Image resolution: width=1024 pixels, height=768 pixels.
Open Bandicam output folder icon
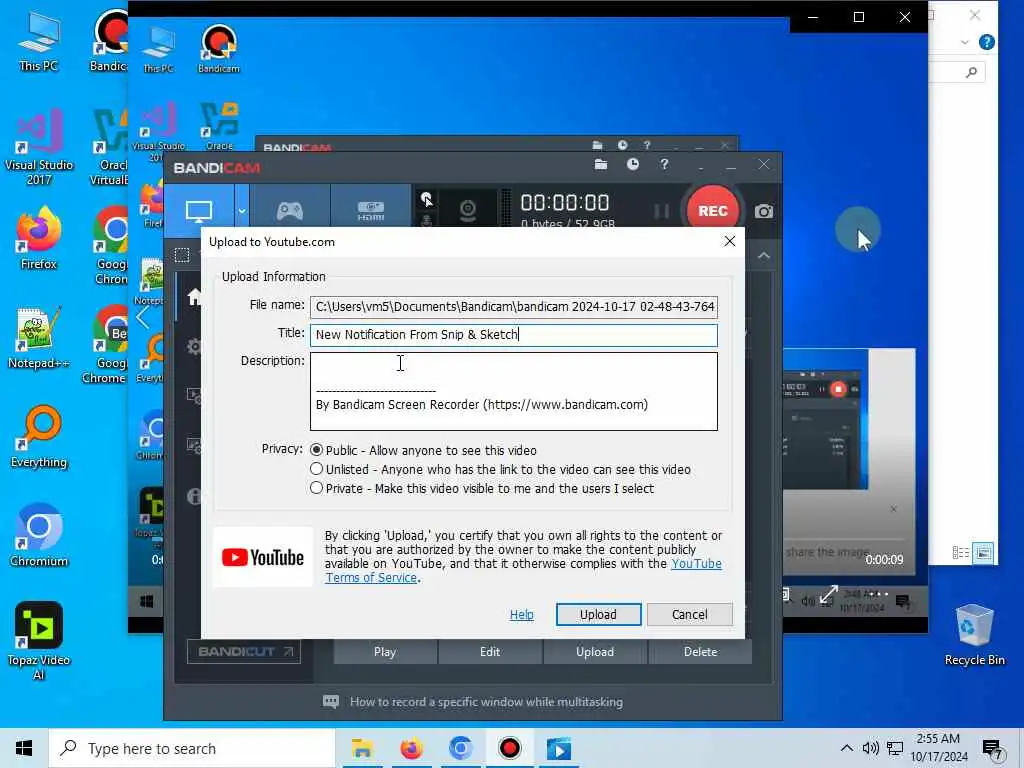601,165
